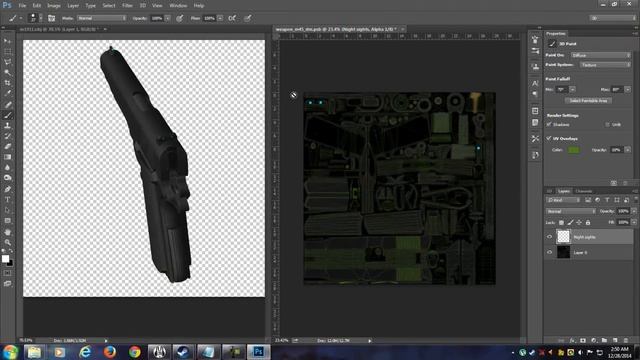This screenshot has height=360, width=640.
Task: Select the Hand tool
Action: click(x=7, y=232)
